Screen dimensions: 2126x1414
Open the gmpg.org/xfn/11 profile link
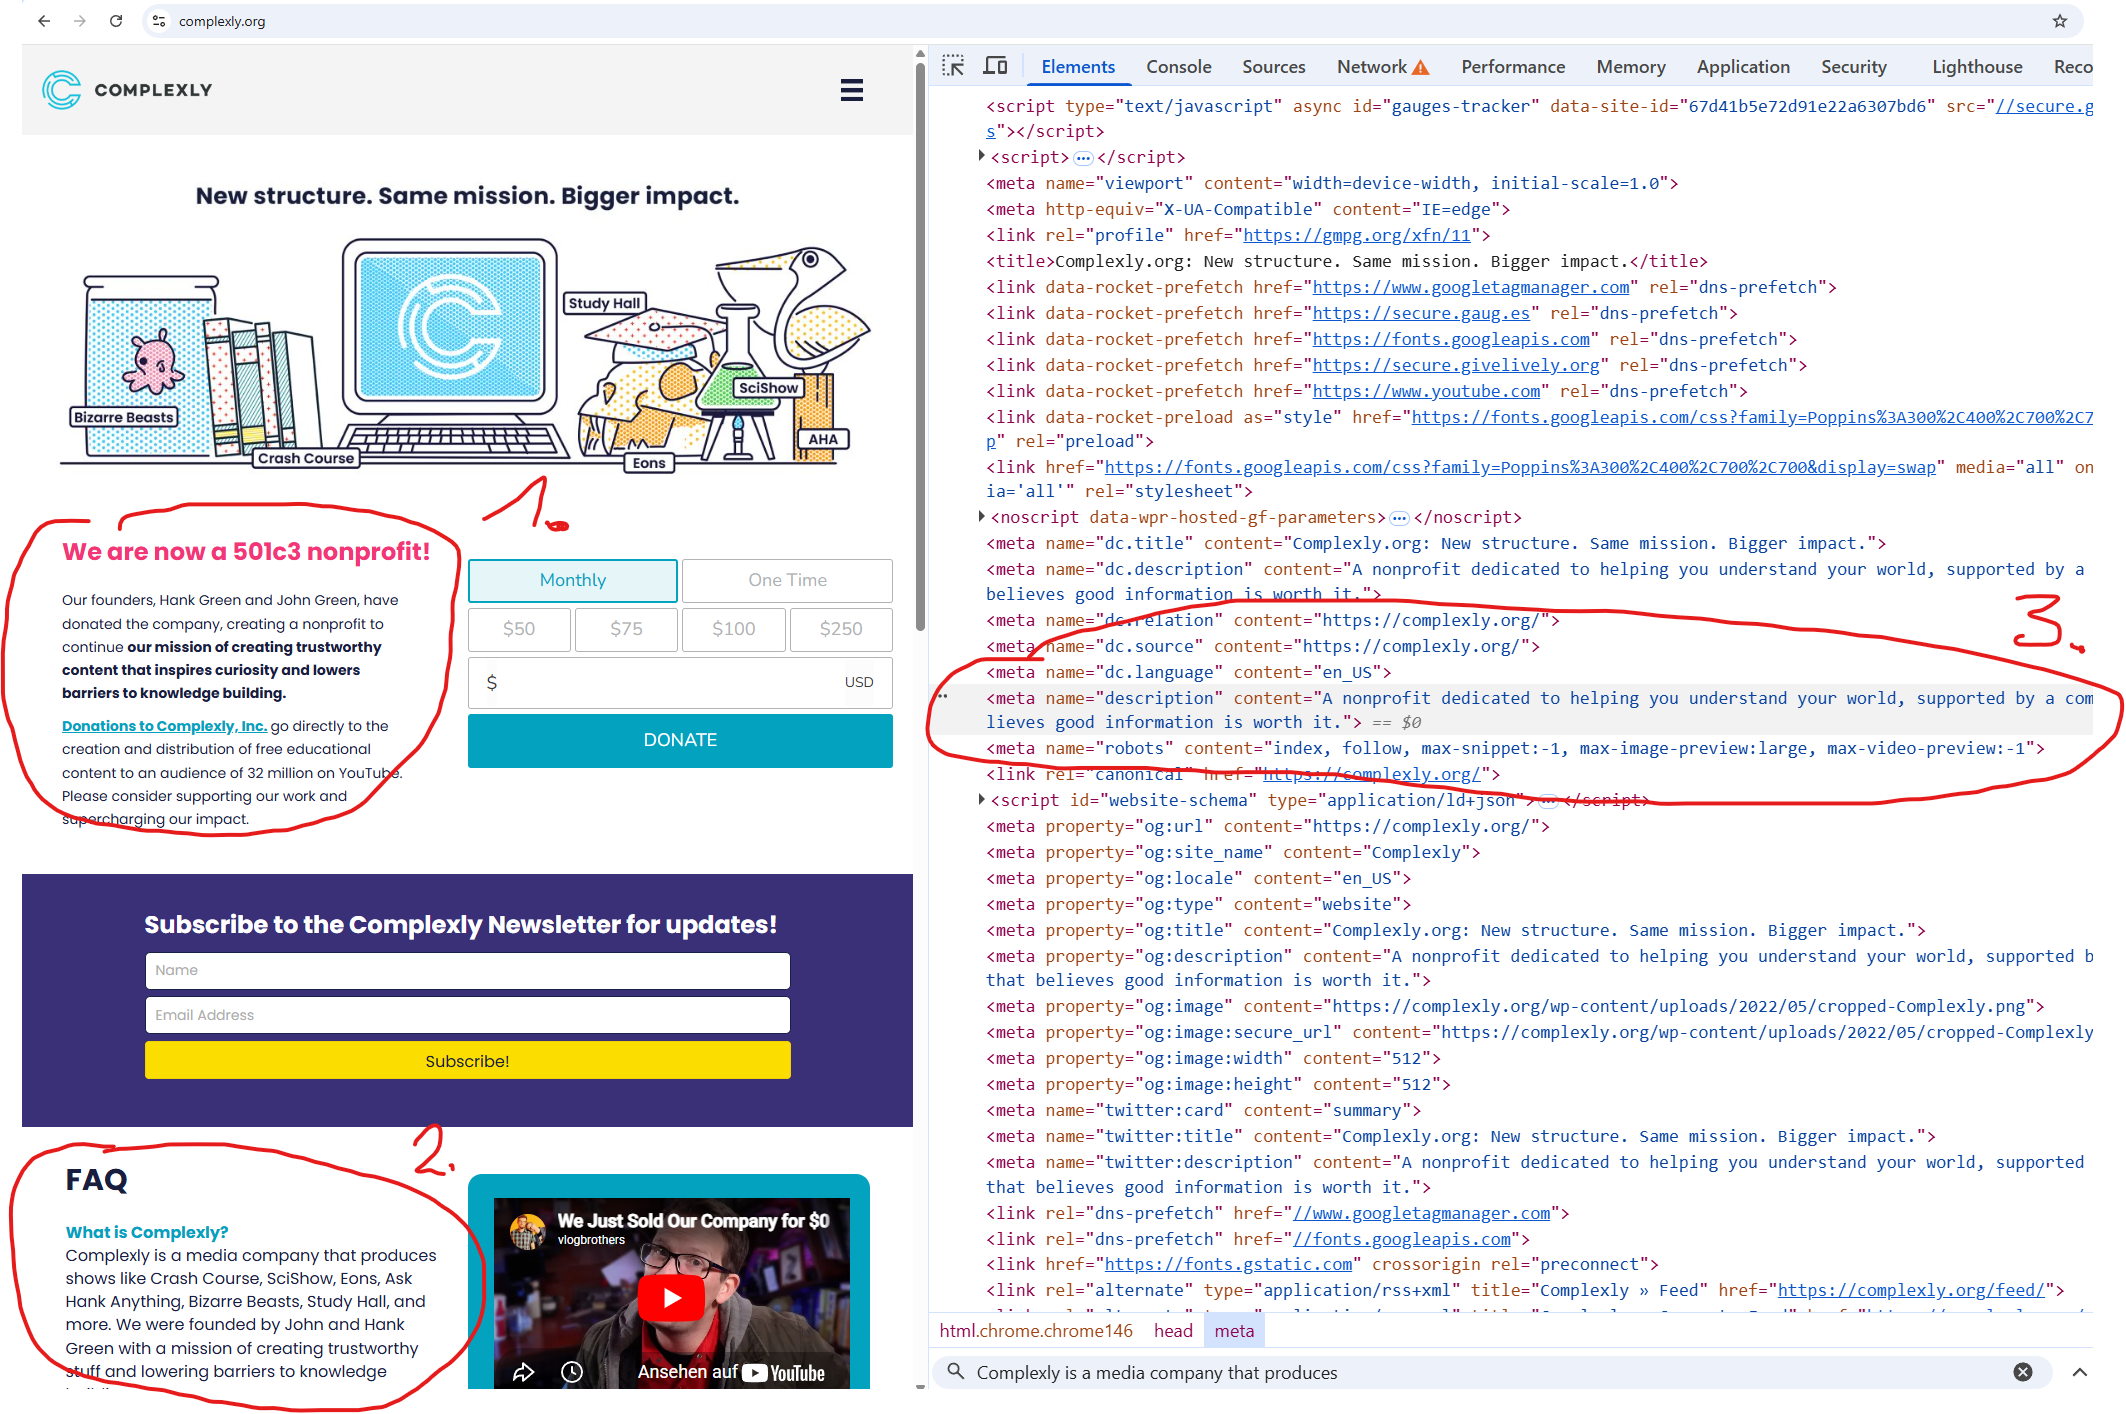(1356, 235)
